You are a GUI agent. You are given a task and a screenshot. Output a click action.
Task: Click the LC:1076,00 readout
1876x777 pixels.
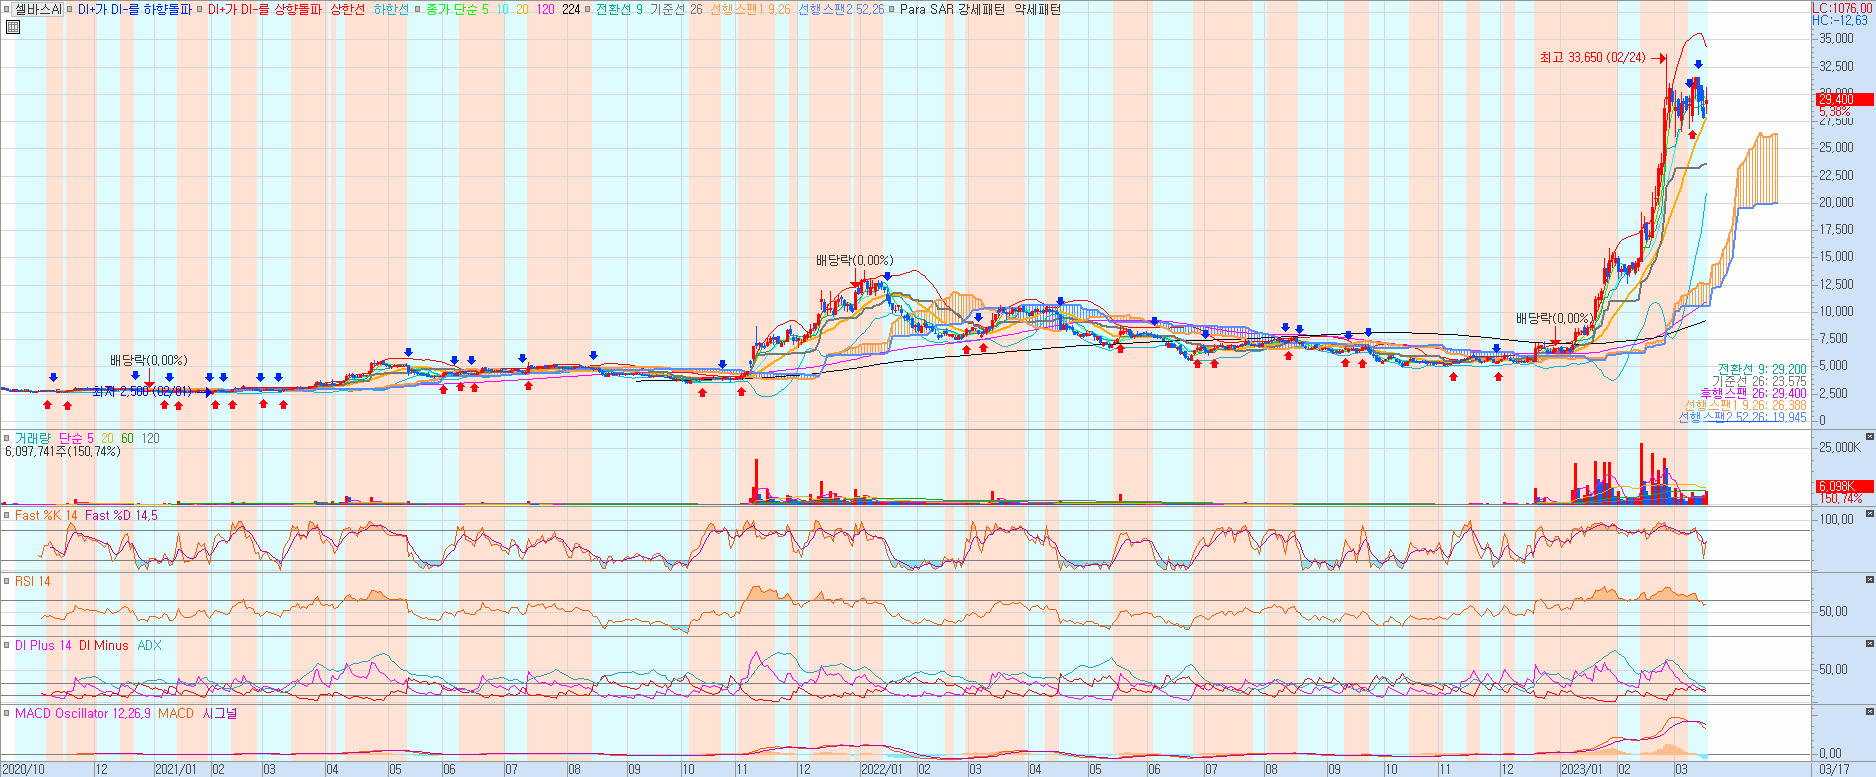[1841, 8]
